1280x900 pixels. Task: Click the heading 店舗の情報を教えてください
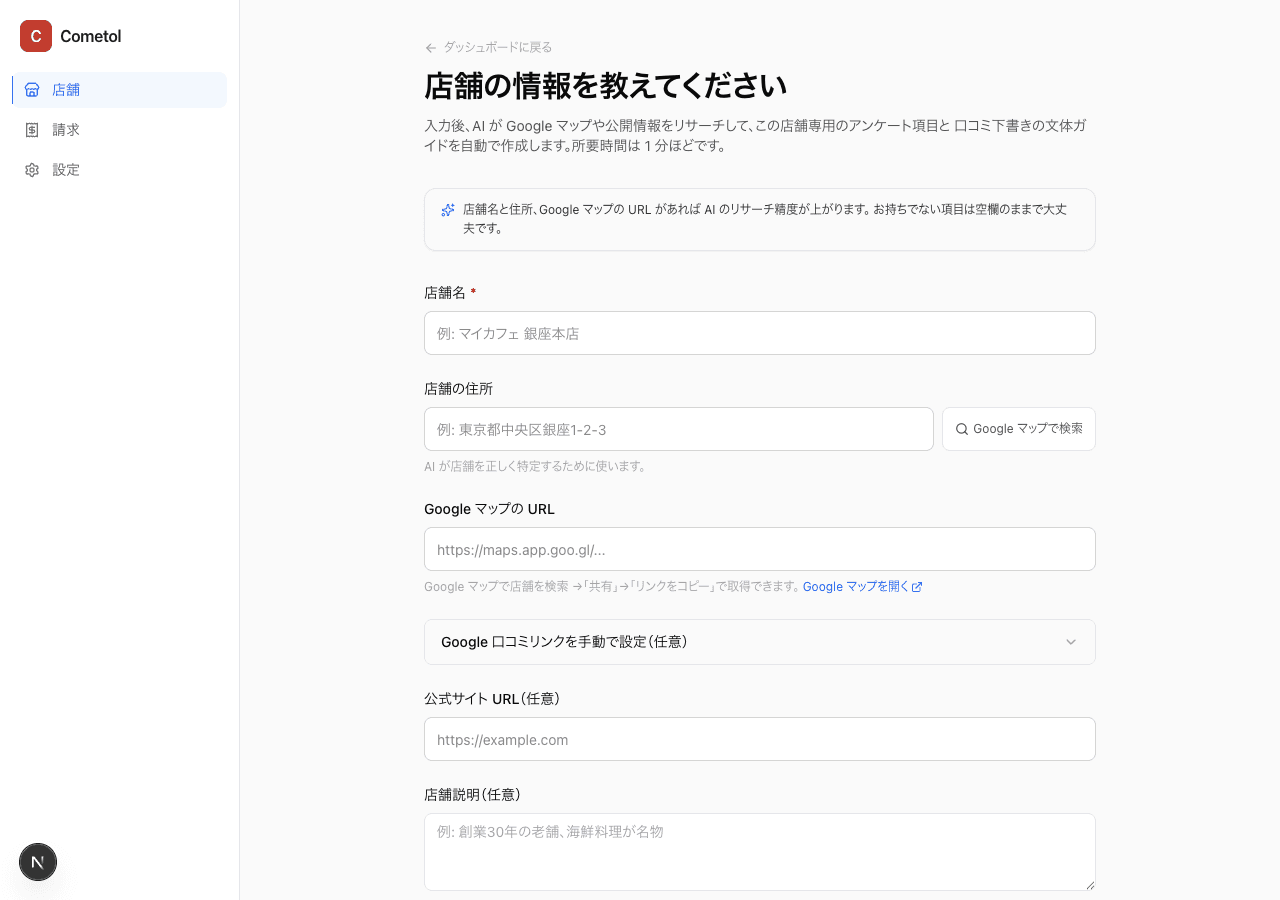coord(606,86)
